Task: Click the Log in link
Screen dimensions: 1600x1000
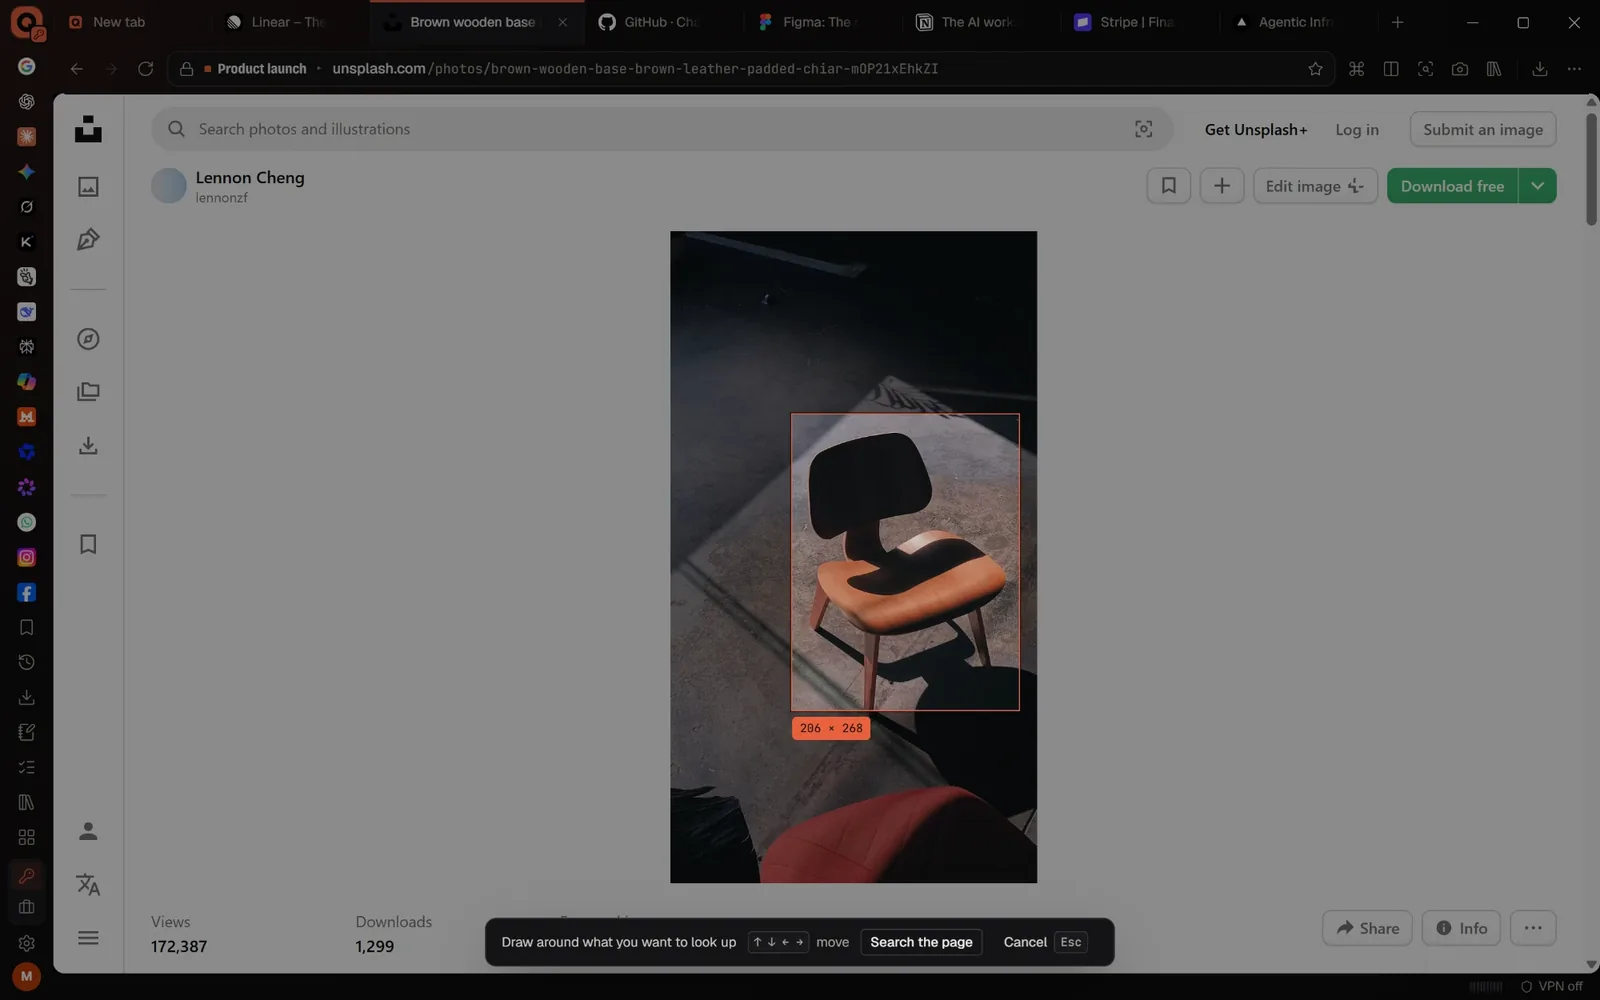Action: (1357, 129)
